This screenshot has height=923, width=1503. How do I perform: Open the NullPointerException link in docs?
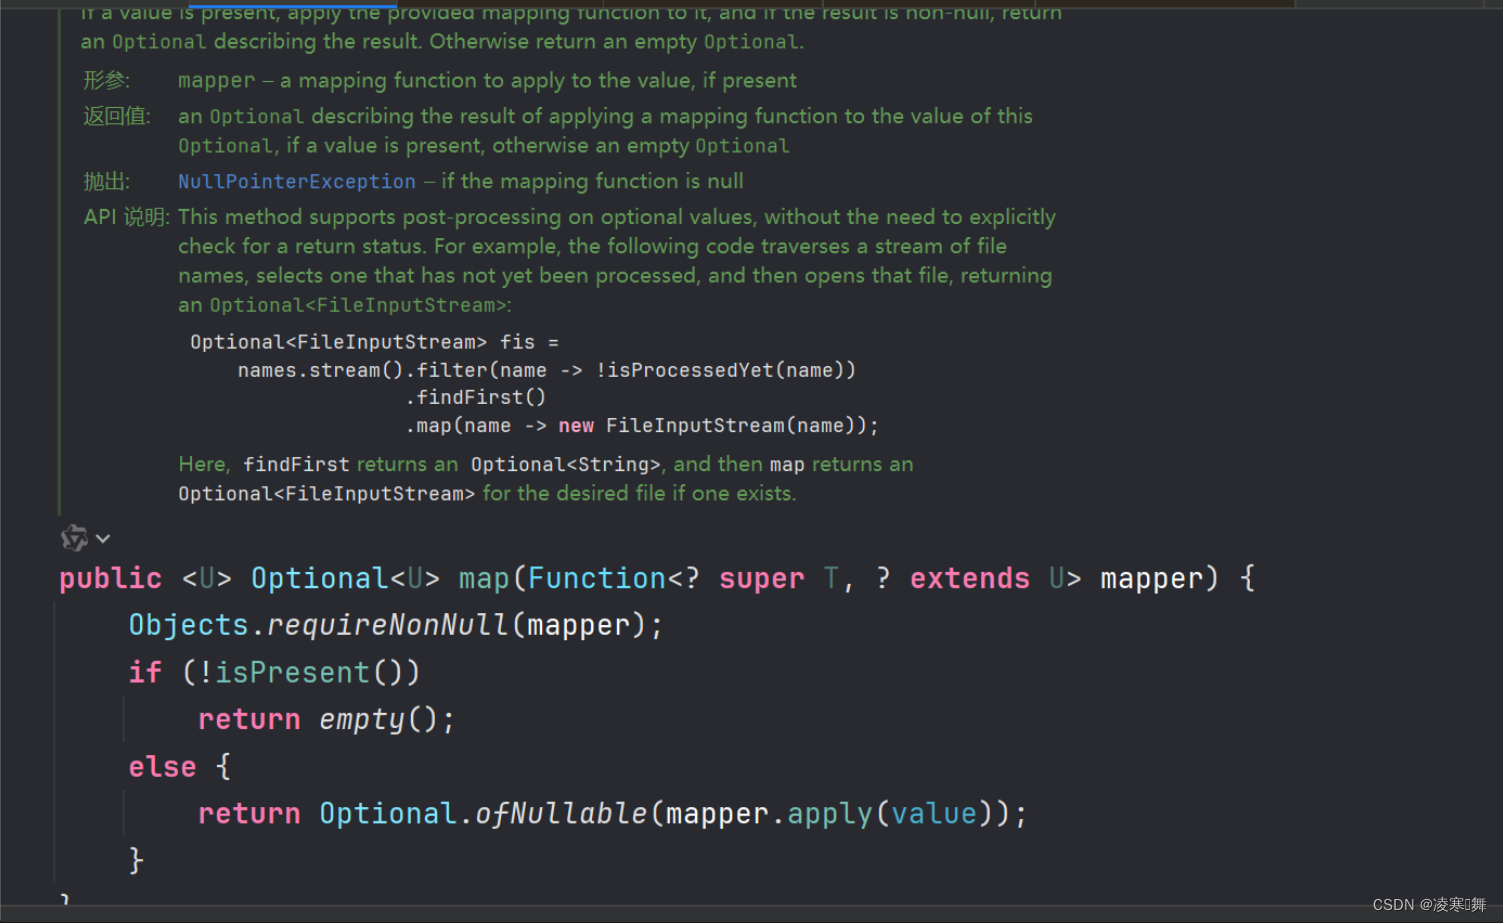297,181
